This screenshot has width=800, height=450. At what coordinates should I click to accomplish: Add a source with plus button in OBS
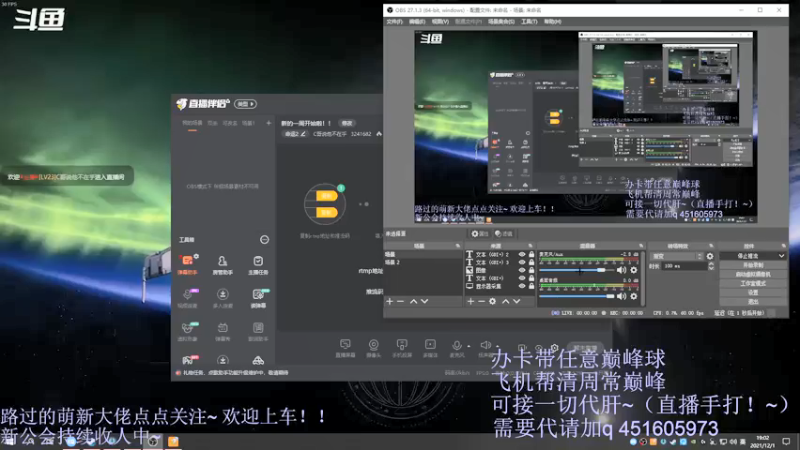click(470, 302)
